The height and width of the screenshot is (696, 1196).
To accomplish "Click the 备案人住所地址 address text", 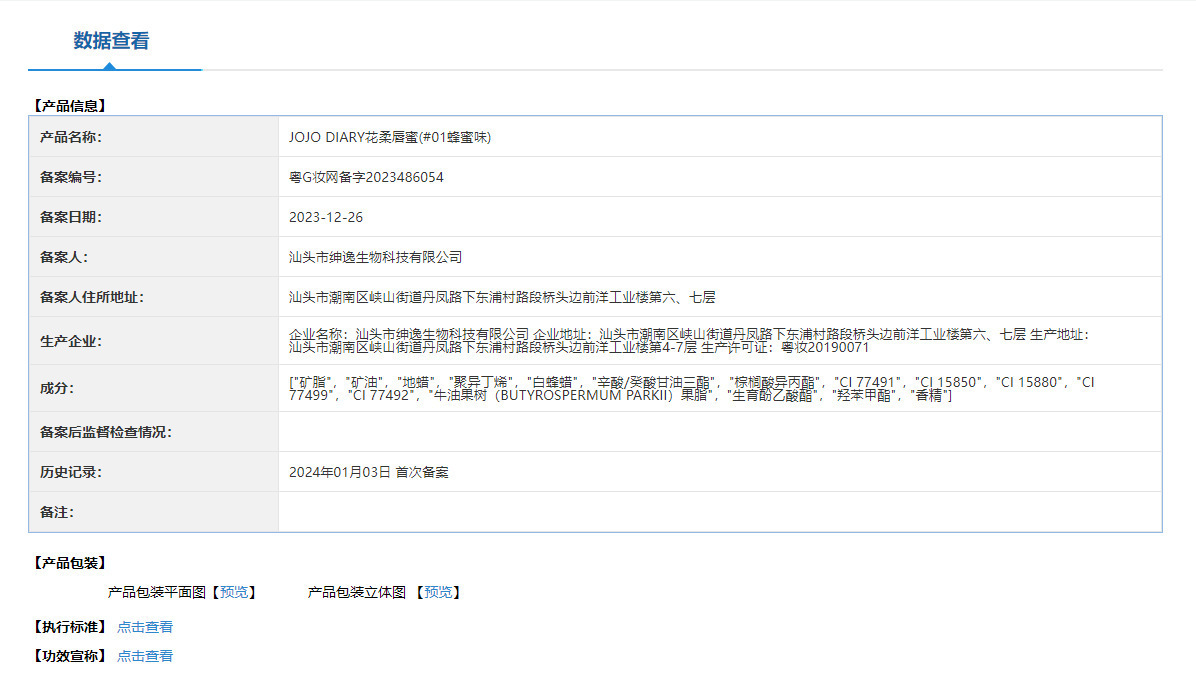I will pos(502,298).
